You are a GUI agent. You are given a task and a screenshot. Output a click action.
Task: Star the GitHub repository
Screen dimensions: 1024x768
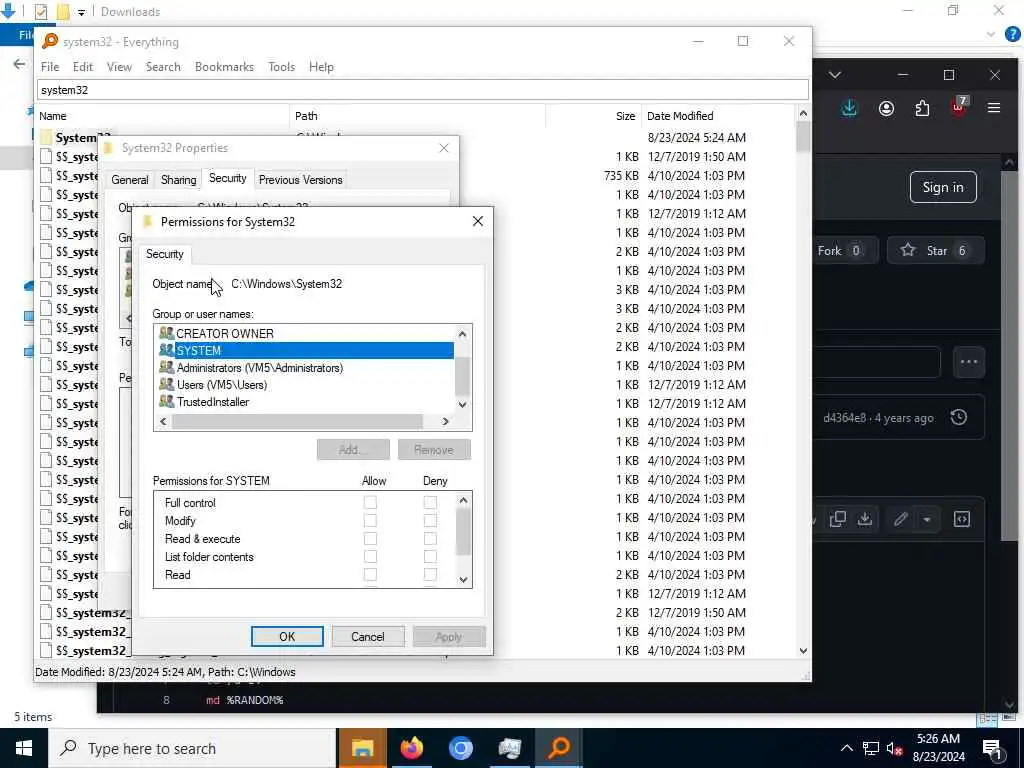pos(935,251)
